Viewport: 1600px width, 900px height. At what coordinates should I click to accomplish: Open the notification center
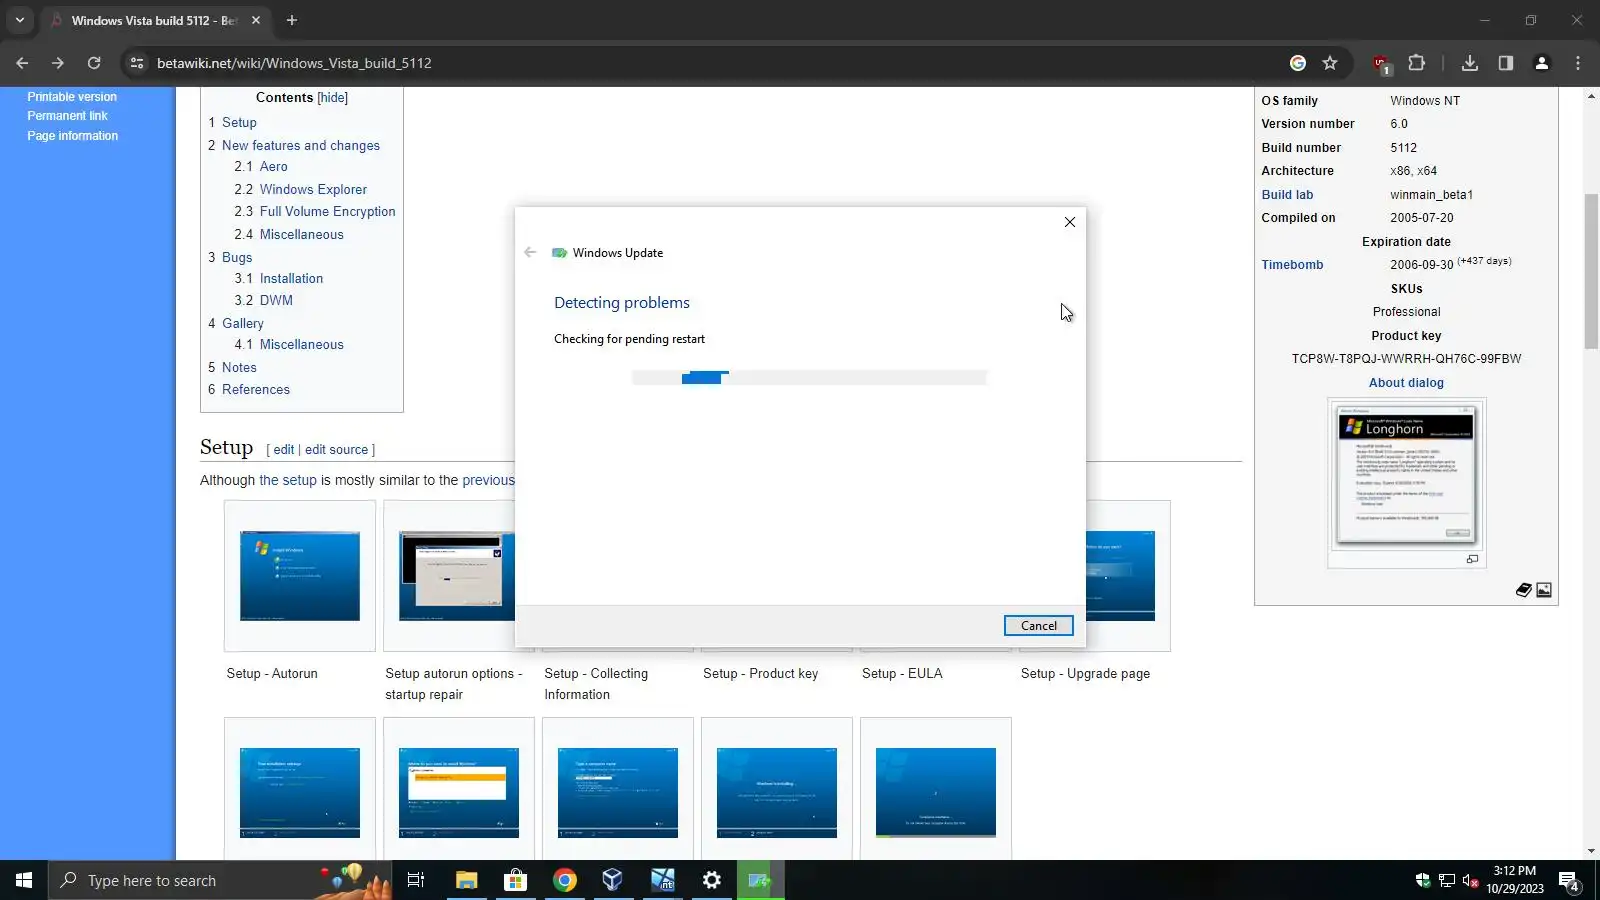tap(1569, 881)
